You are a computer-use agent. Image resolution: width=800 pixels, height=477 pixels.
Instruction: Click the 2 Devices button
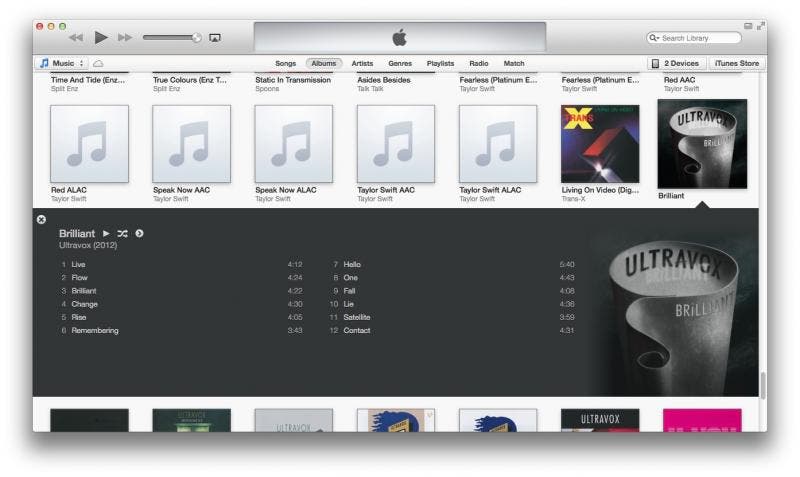pos(675,63)
